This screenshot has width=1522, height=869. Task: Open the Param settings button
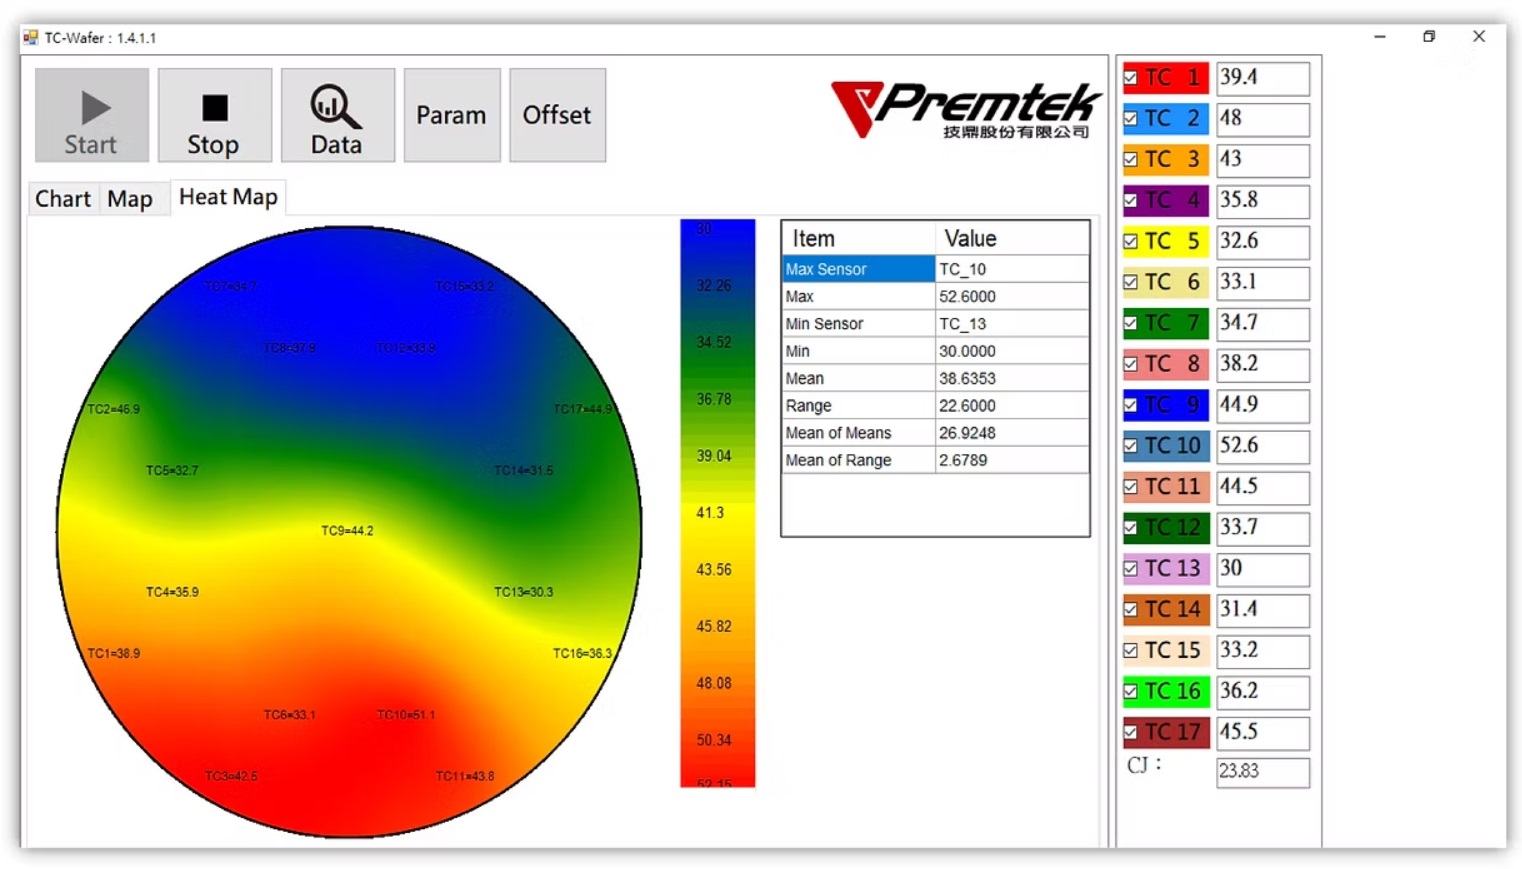click(x=451, y=115)
